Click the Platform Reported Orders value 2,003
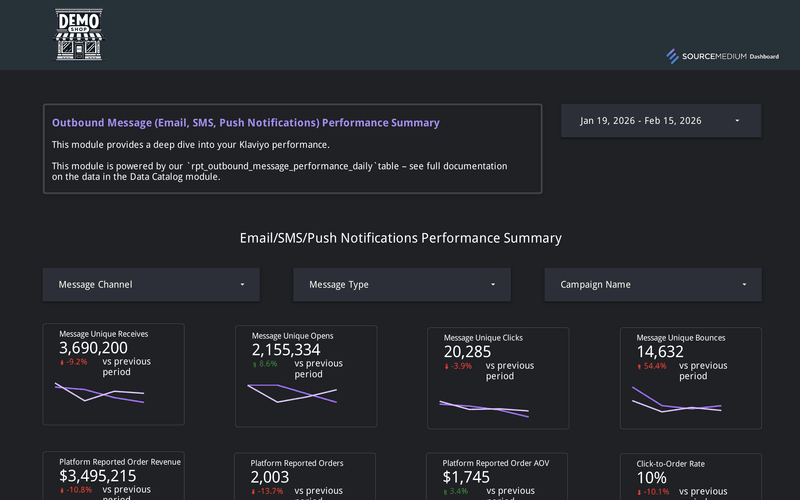The width and height of the screenshot is (800, 500). tap(272, 477)
